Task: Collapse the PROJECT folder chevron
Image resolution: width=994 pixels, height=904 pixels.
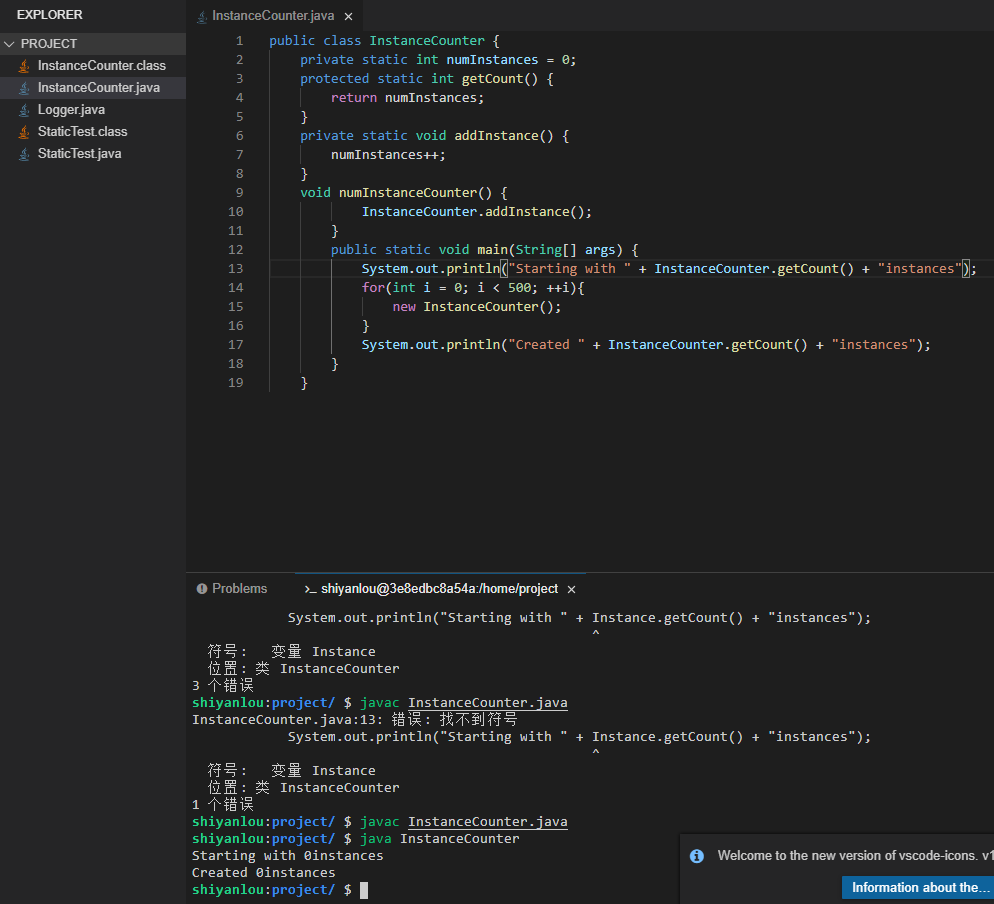Action: [10, 44]
